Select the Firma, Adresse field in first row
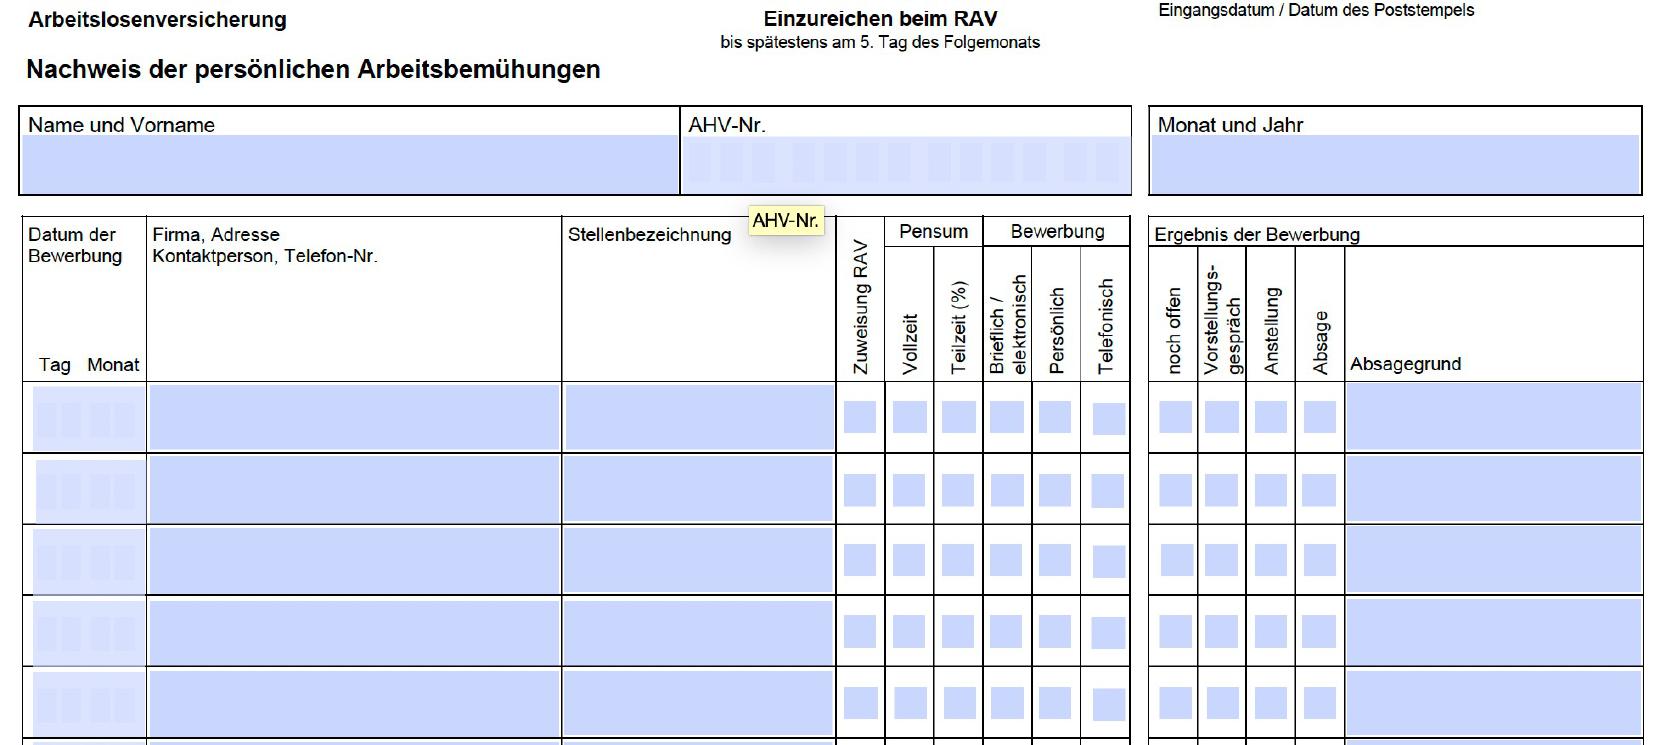Image resolution: width=1667 pixels, height=745 pixels. pyautogui.click(x=354, y=418)
